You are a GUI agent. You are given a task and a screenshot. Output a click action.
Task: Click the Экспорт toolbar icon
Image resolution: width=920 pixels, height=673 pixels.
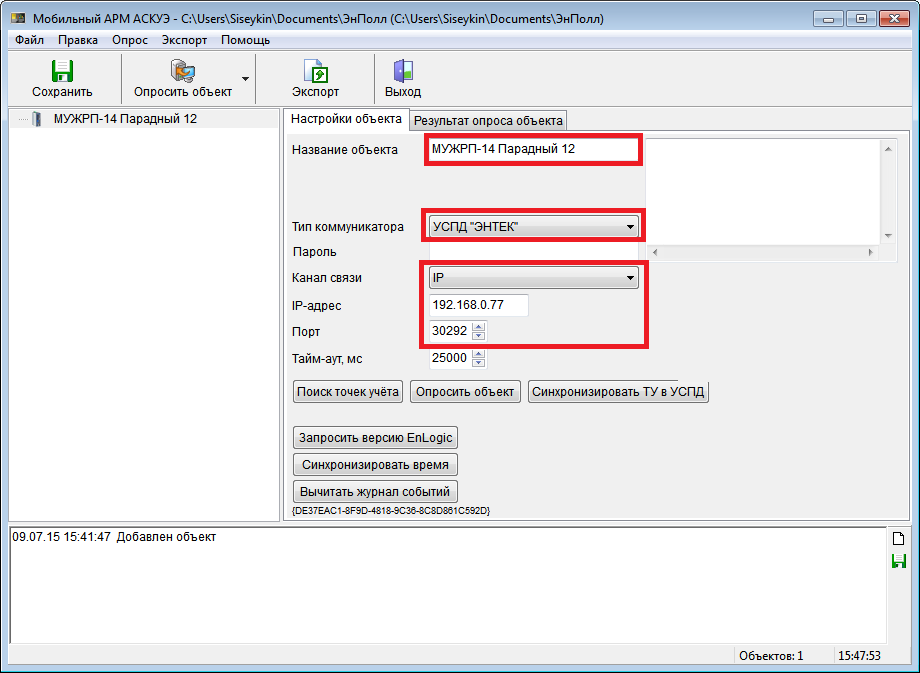coord(315,71)
